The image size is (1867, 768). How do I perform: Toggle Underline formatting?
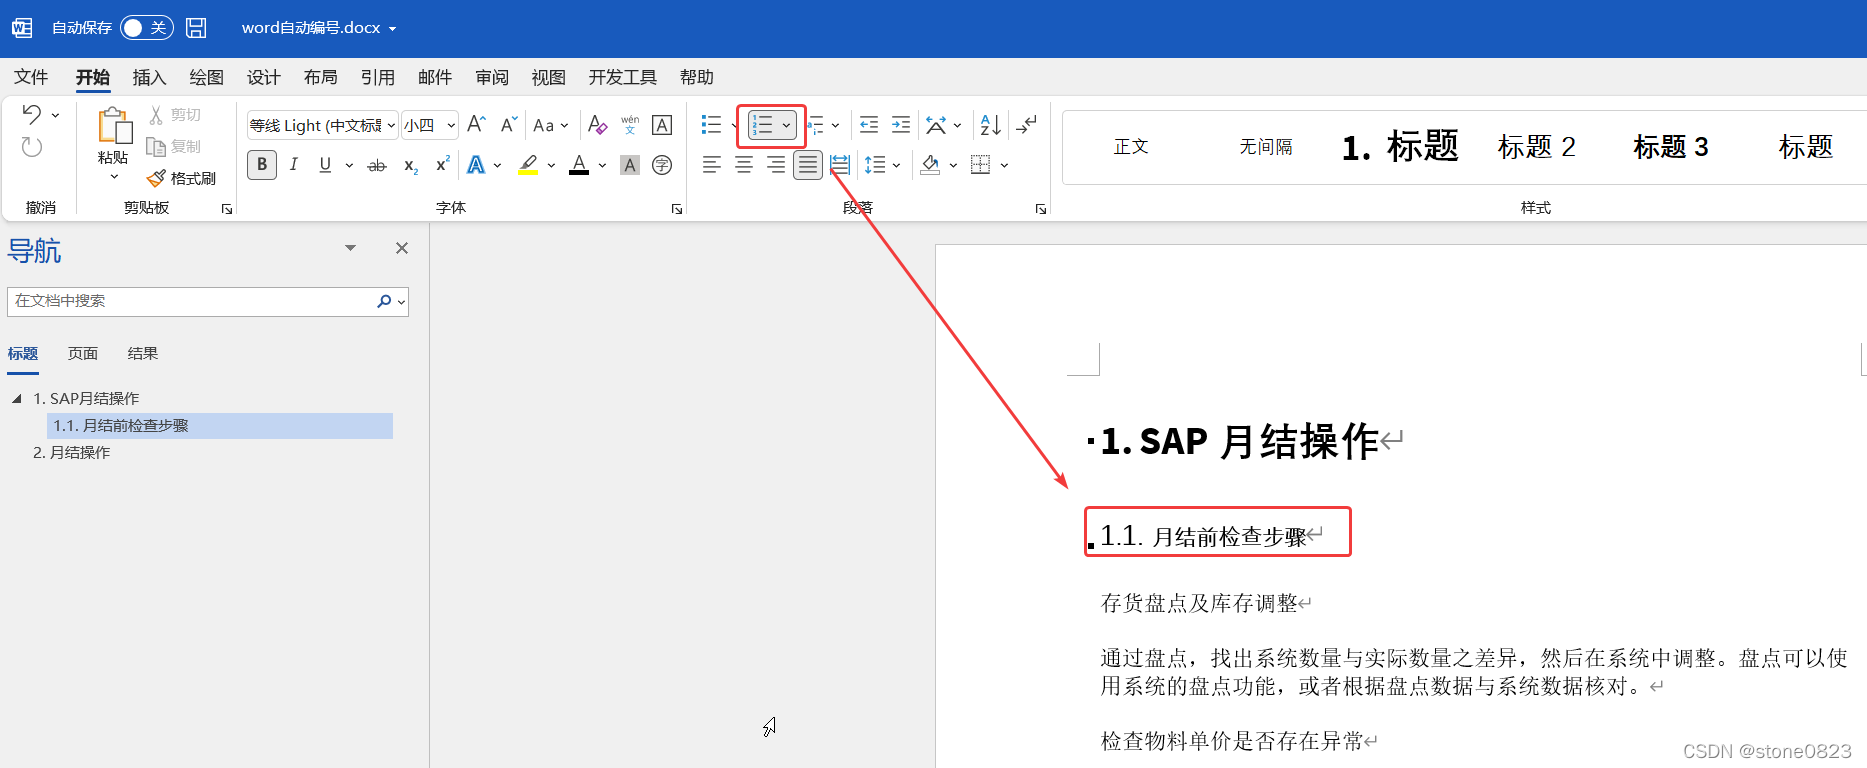pos(325,165)
